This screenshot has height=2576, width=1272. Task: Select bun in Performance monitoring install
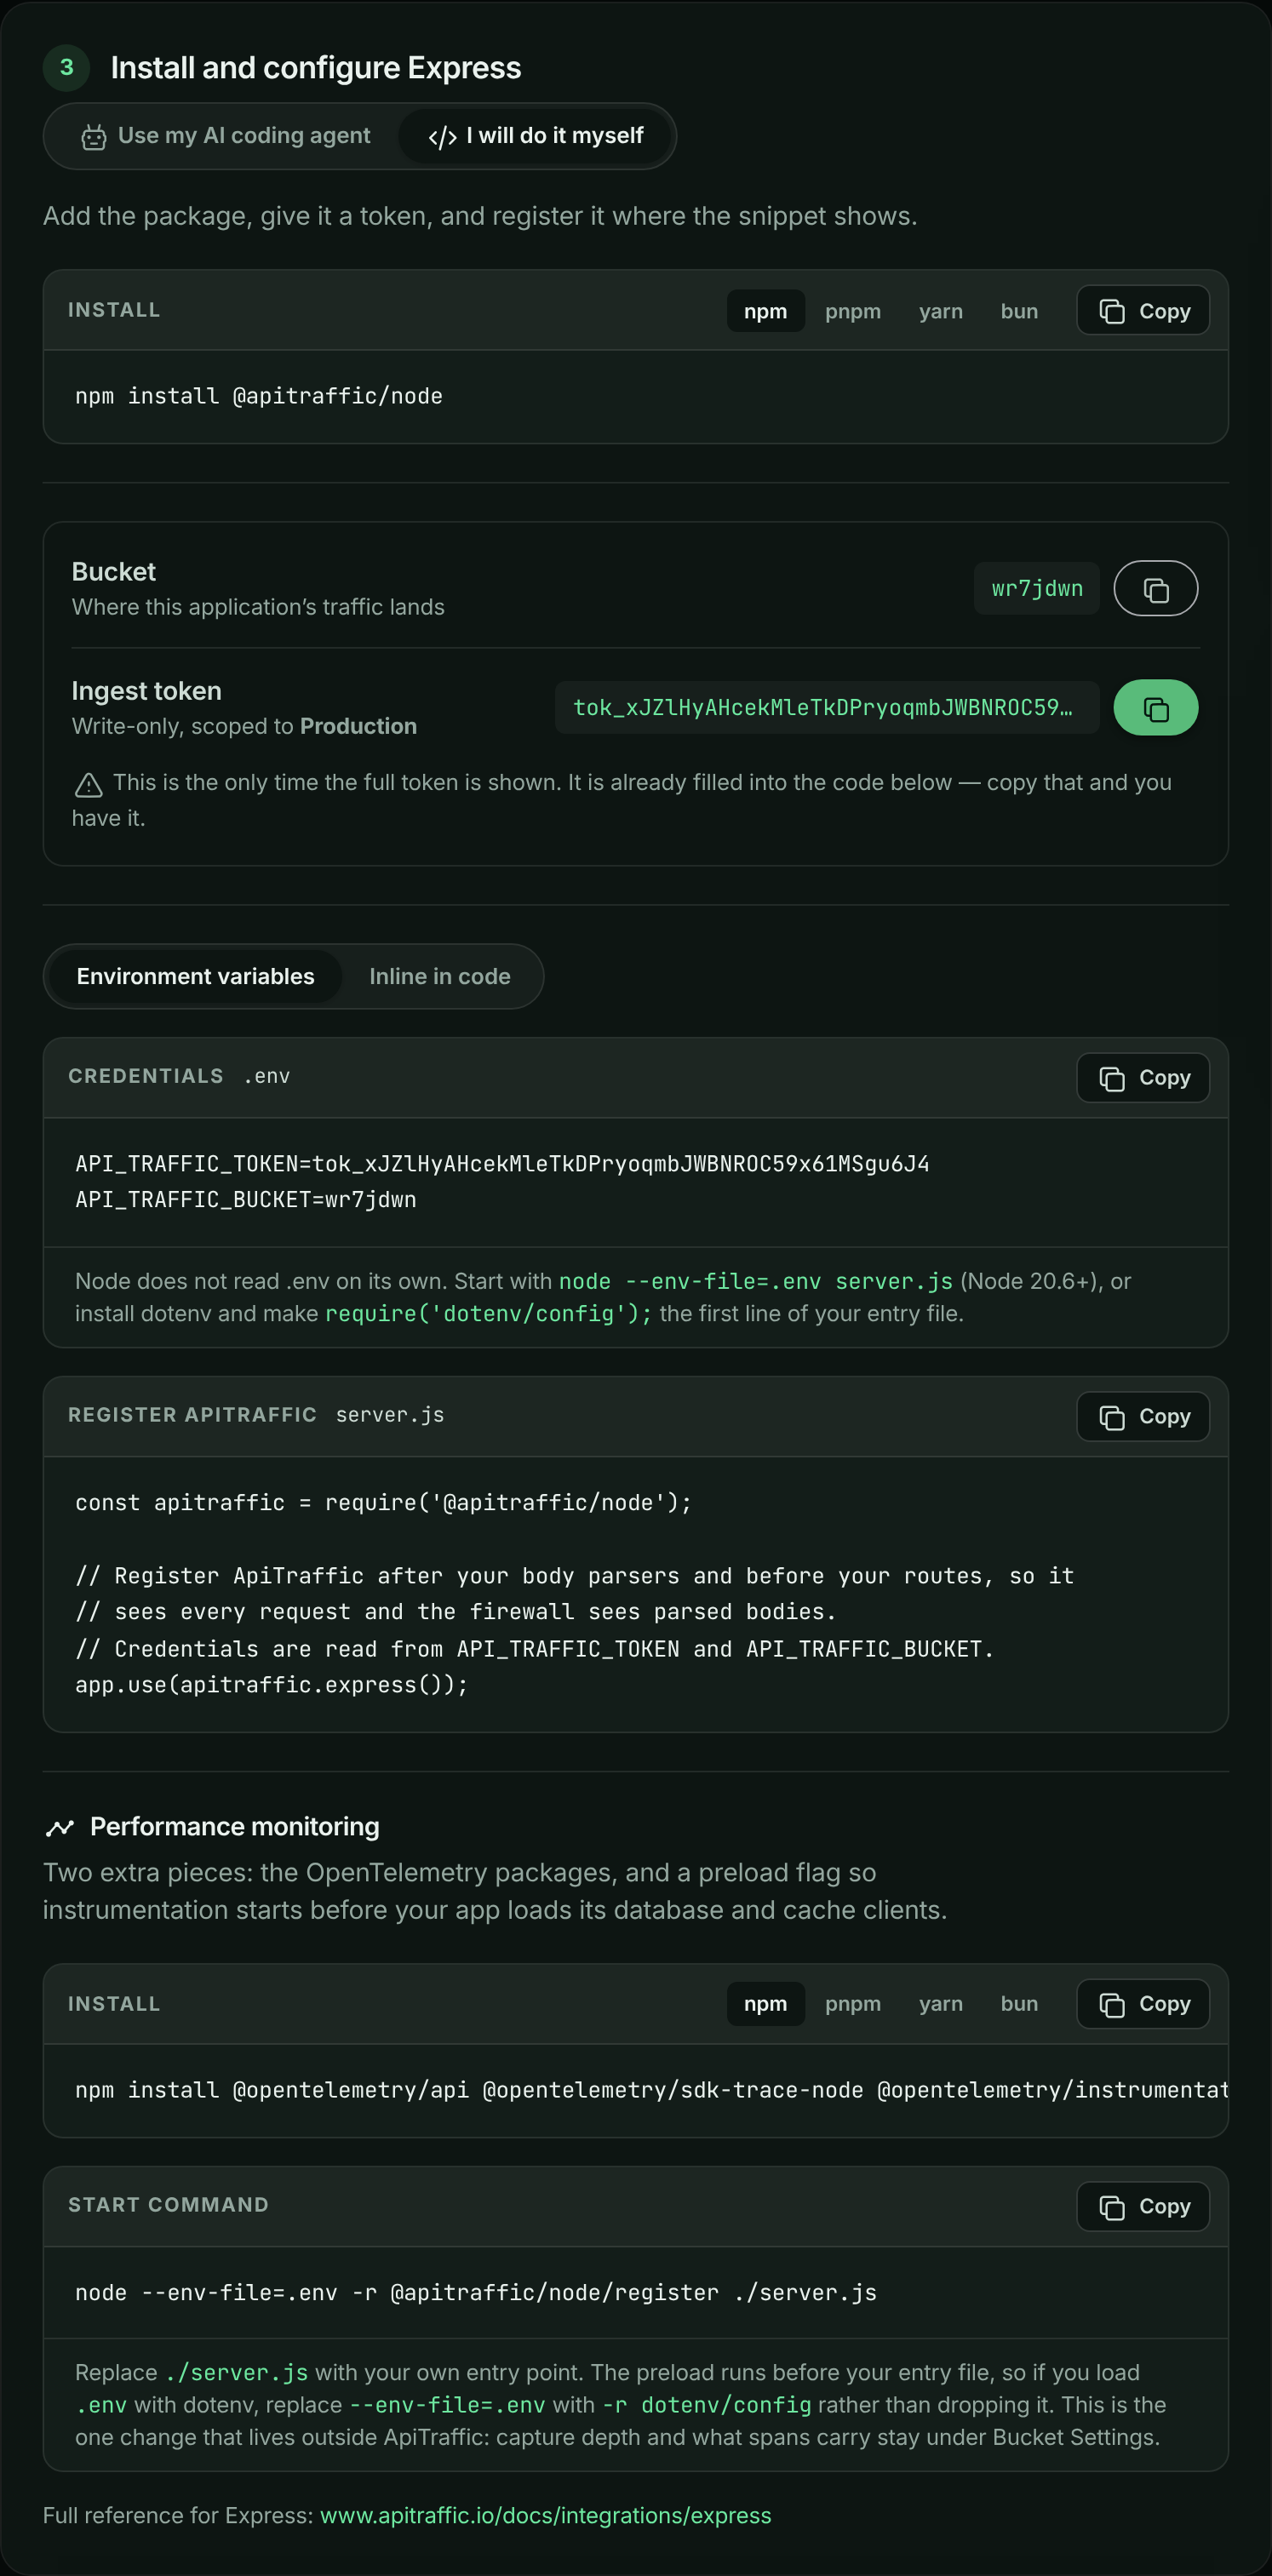[x=1019, y=2004]
